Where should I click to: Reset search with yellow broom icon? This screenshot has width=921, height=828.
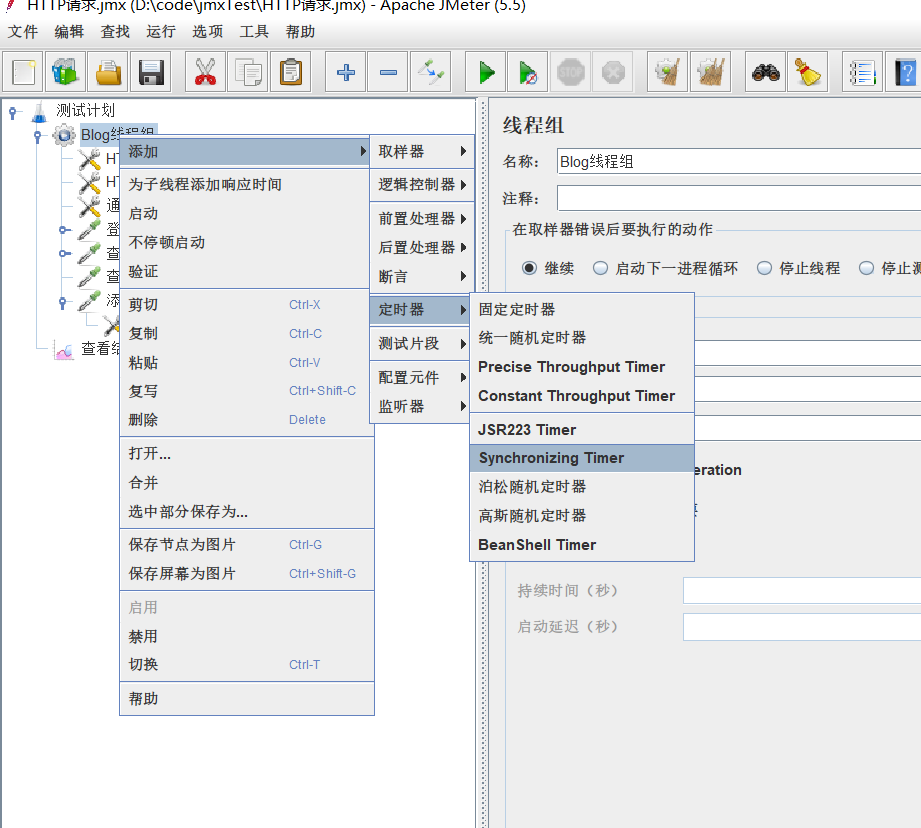pyautogui.click(x=808, y=72)
